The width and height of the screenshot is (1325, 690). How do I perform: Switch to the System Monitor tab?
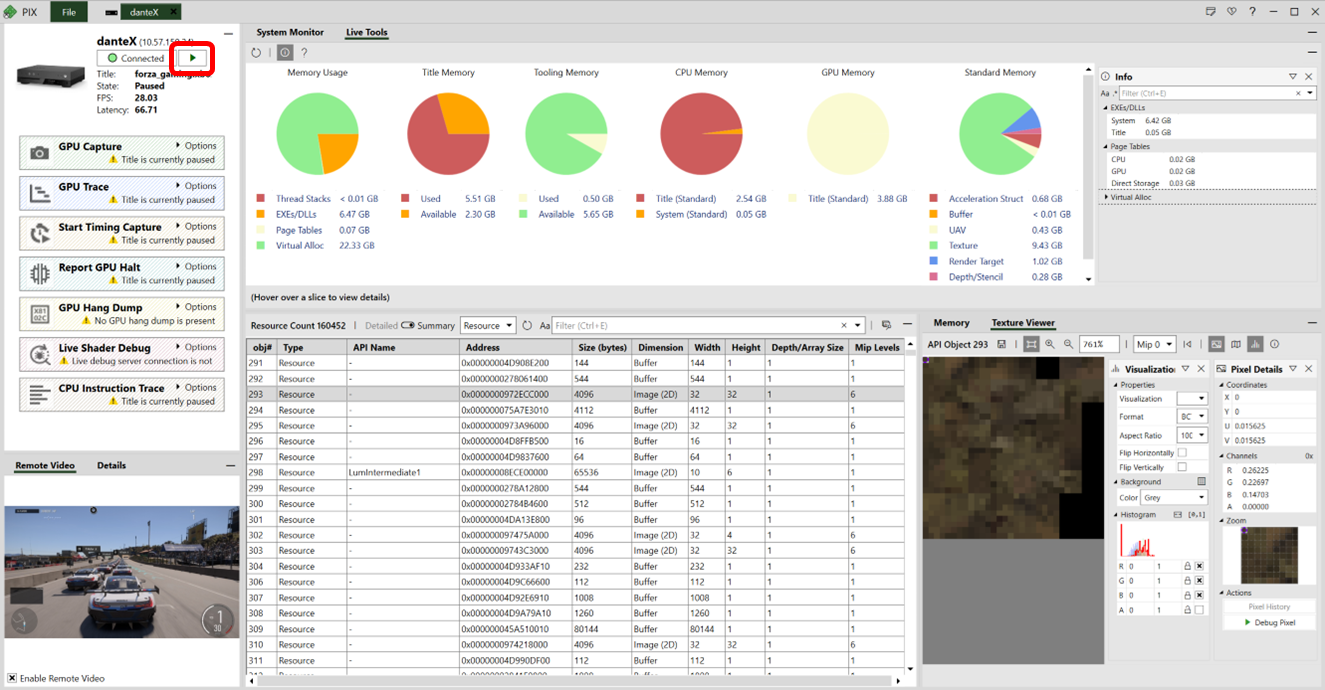pos(290,32)
